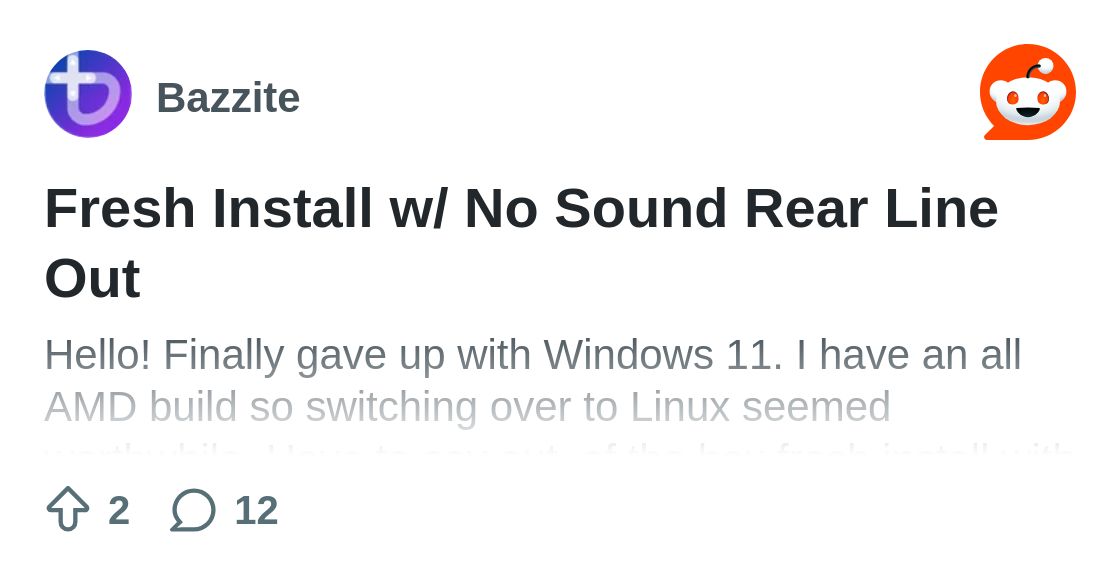Screen dimensions: 1120x584
Task: Upvote the post with the arrow icon
Action: pos(68,509)
